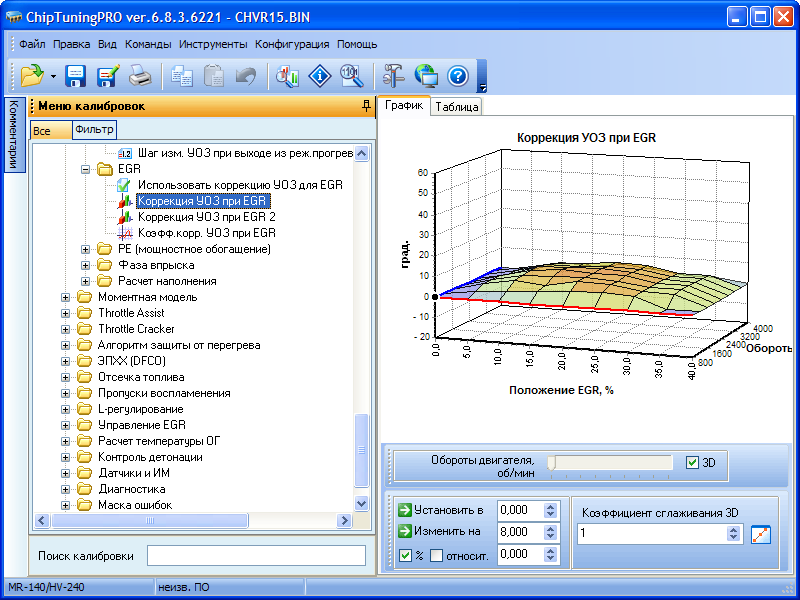Click the save floppy disk icon
800x600 pixels.
tap(76, 76)
